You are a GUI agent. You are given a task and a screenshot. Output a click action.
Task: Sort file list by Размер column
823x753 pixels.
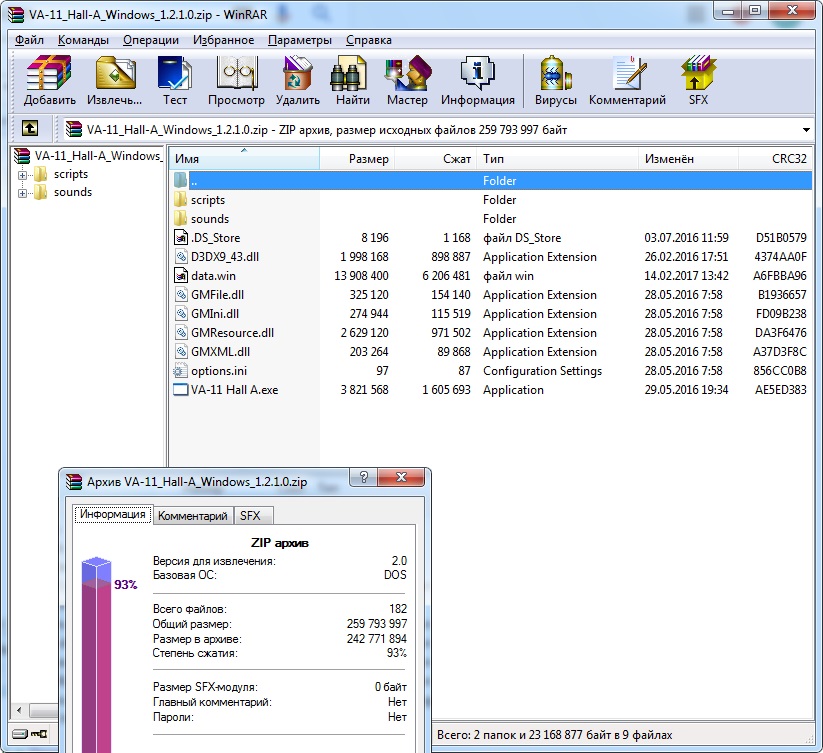coord(357,158)
